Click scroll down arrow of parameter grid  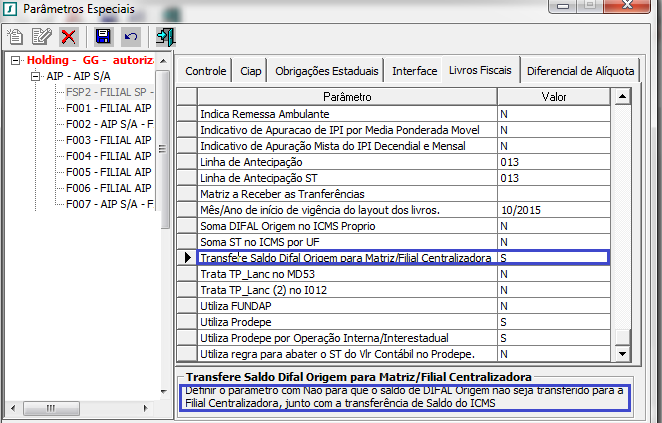point(622,354)
